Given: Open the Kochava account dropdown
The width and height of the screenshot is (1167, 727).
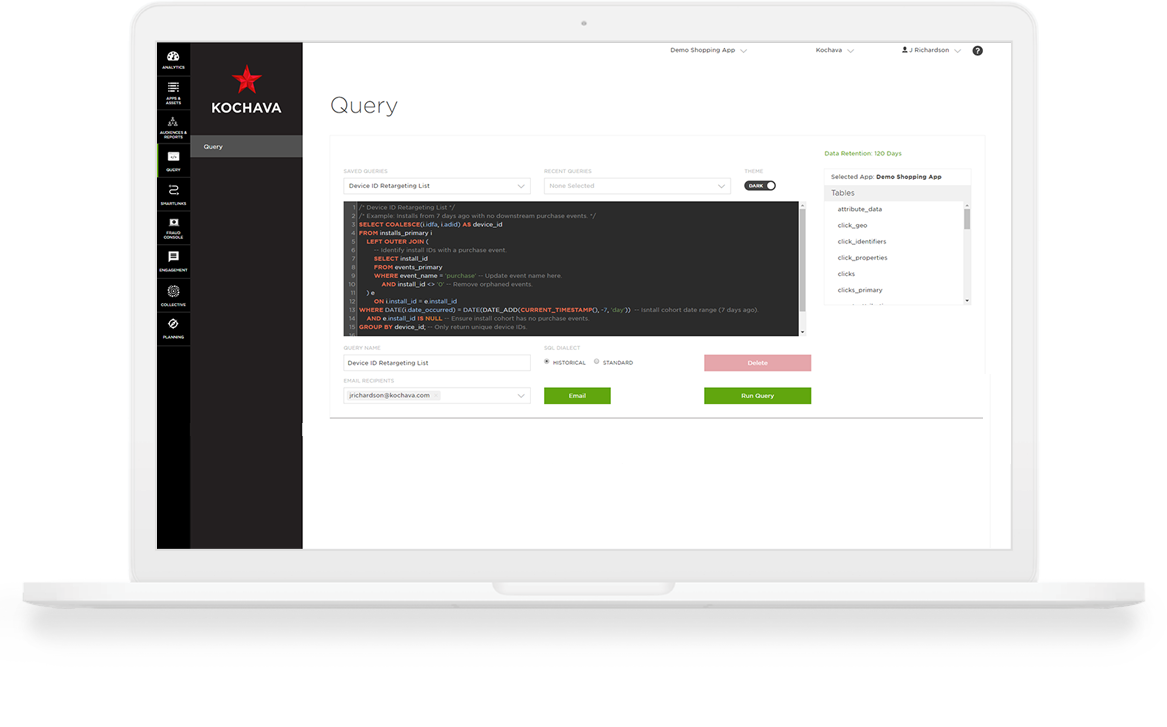Looking at the screenshot, I should click(x=834, y=51).
